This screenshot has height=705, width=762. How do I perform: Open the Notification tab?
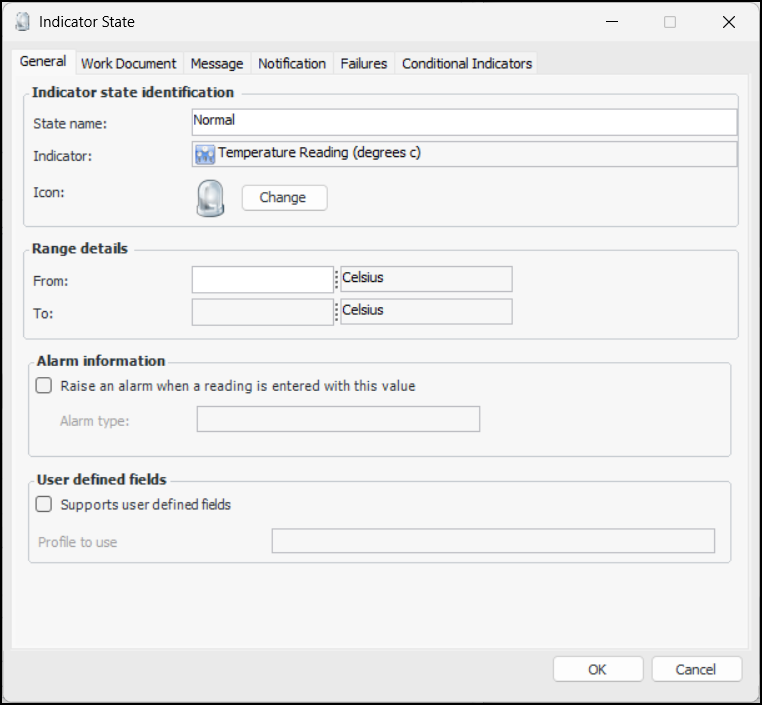coord(292,64)
